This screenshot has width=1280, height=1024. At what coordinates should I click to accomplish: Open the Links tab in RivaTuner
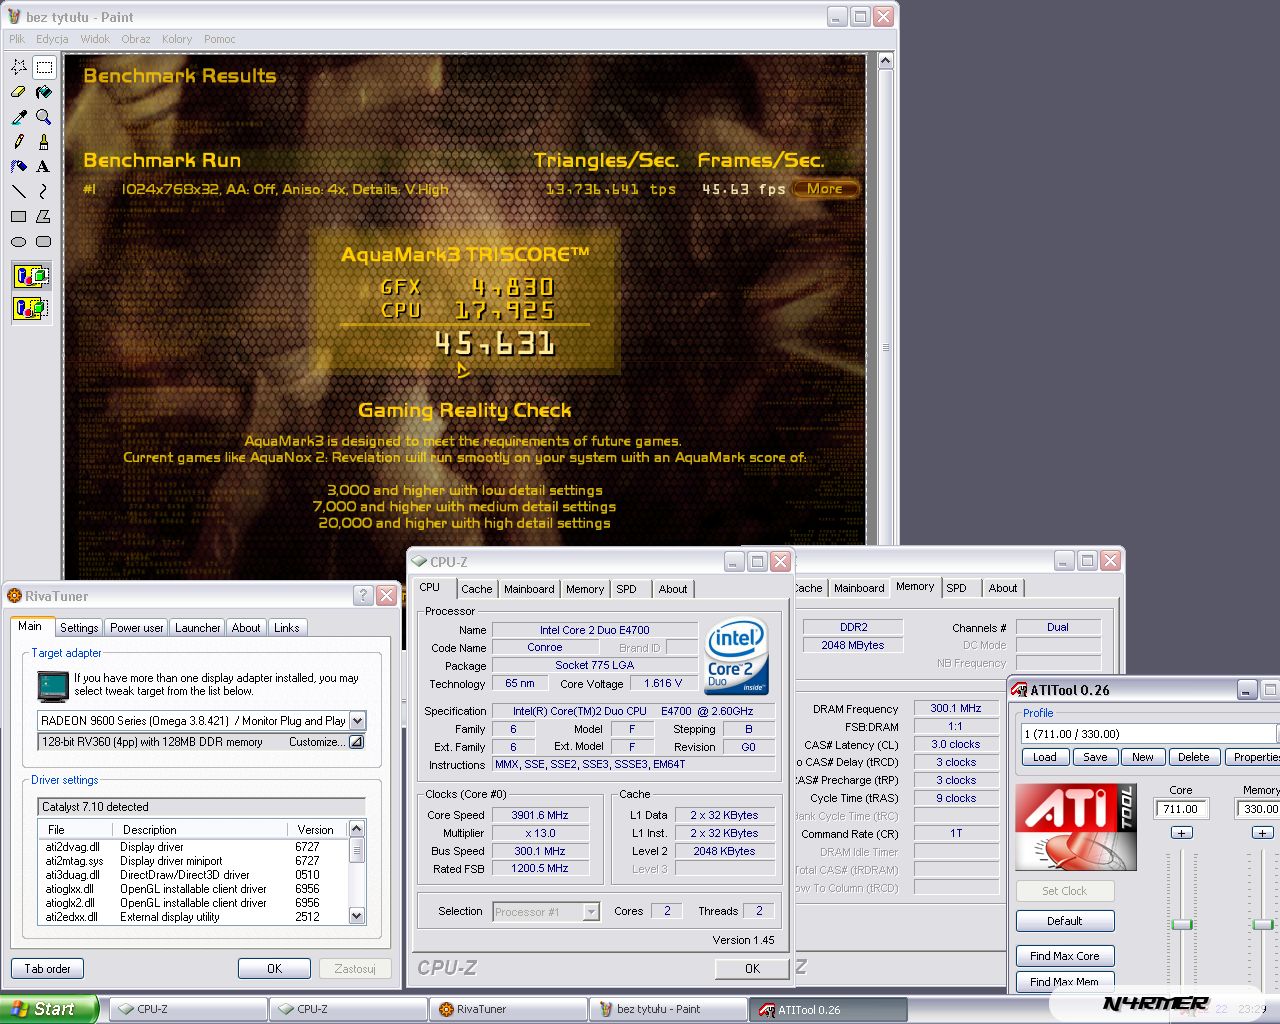click(x=287, y=628)
